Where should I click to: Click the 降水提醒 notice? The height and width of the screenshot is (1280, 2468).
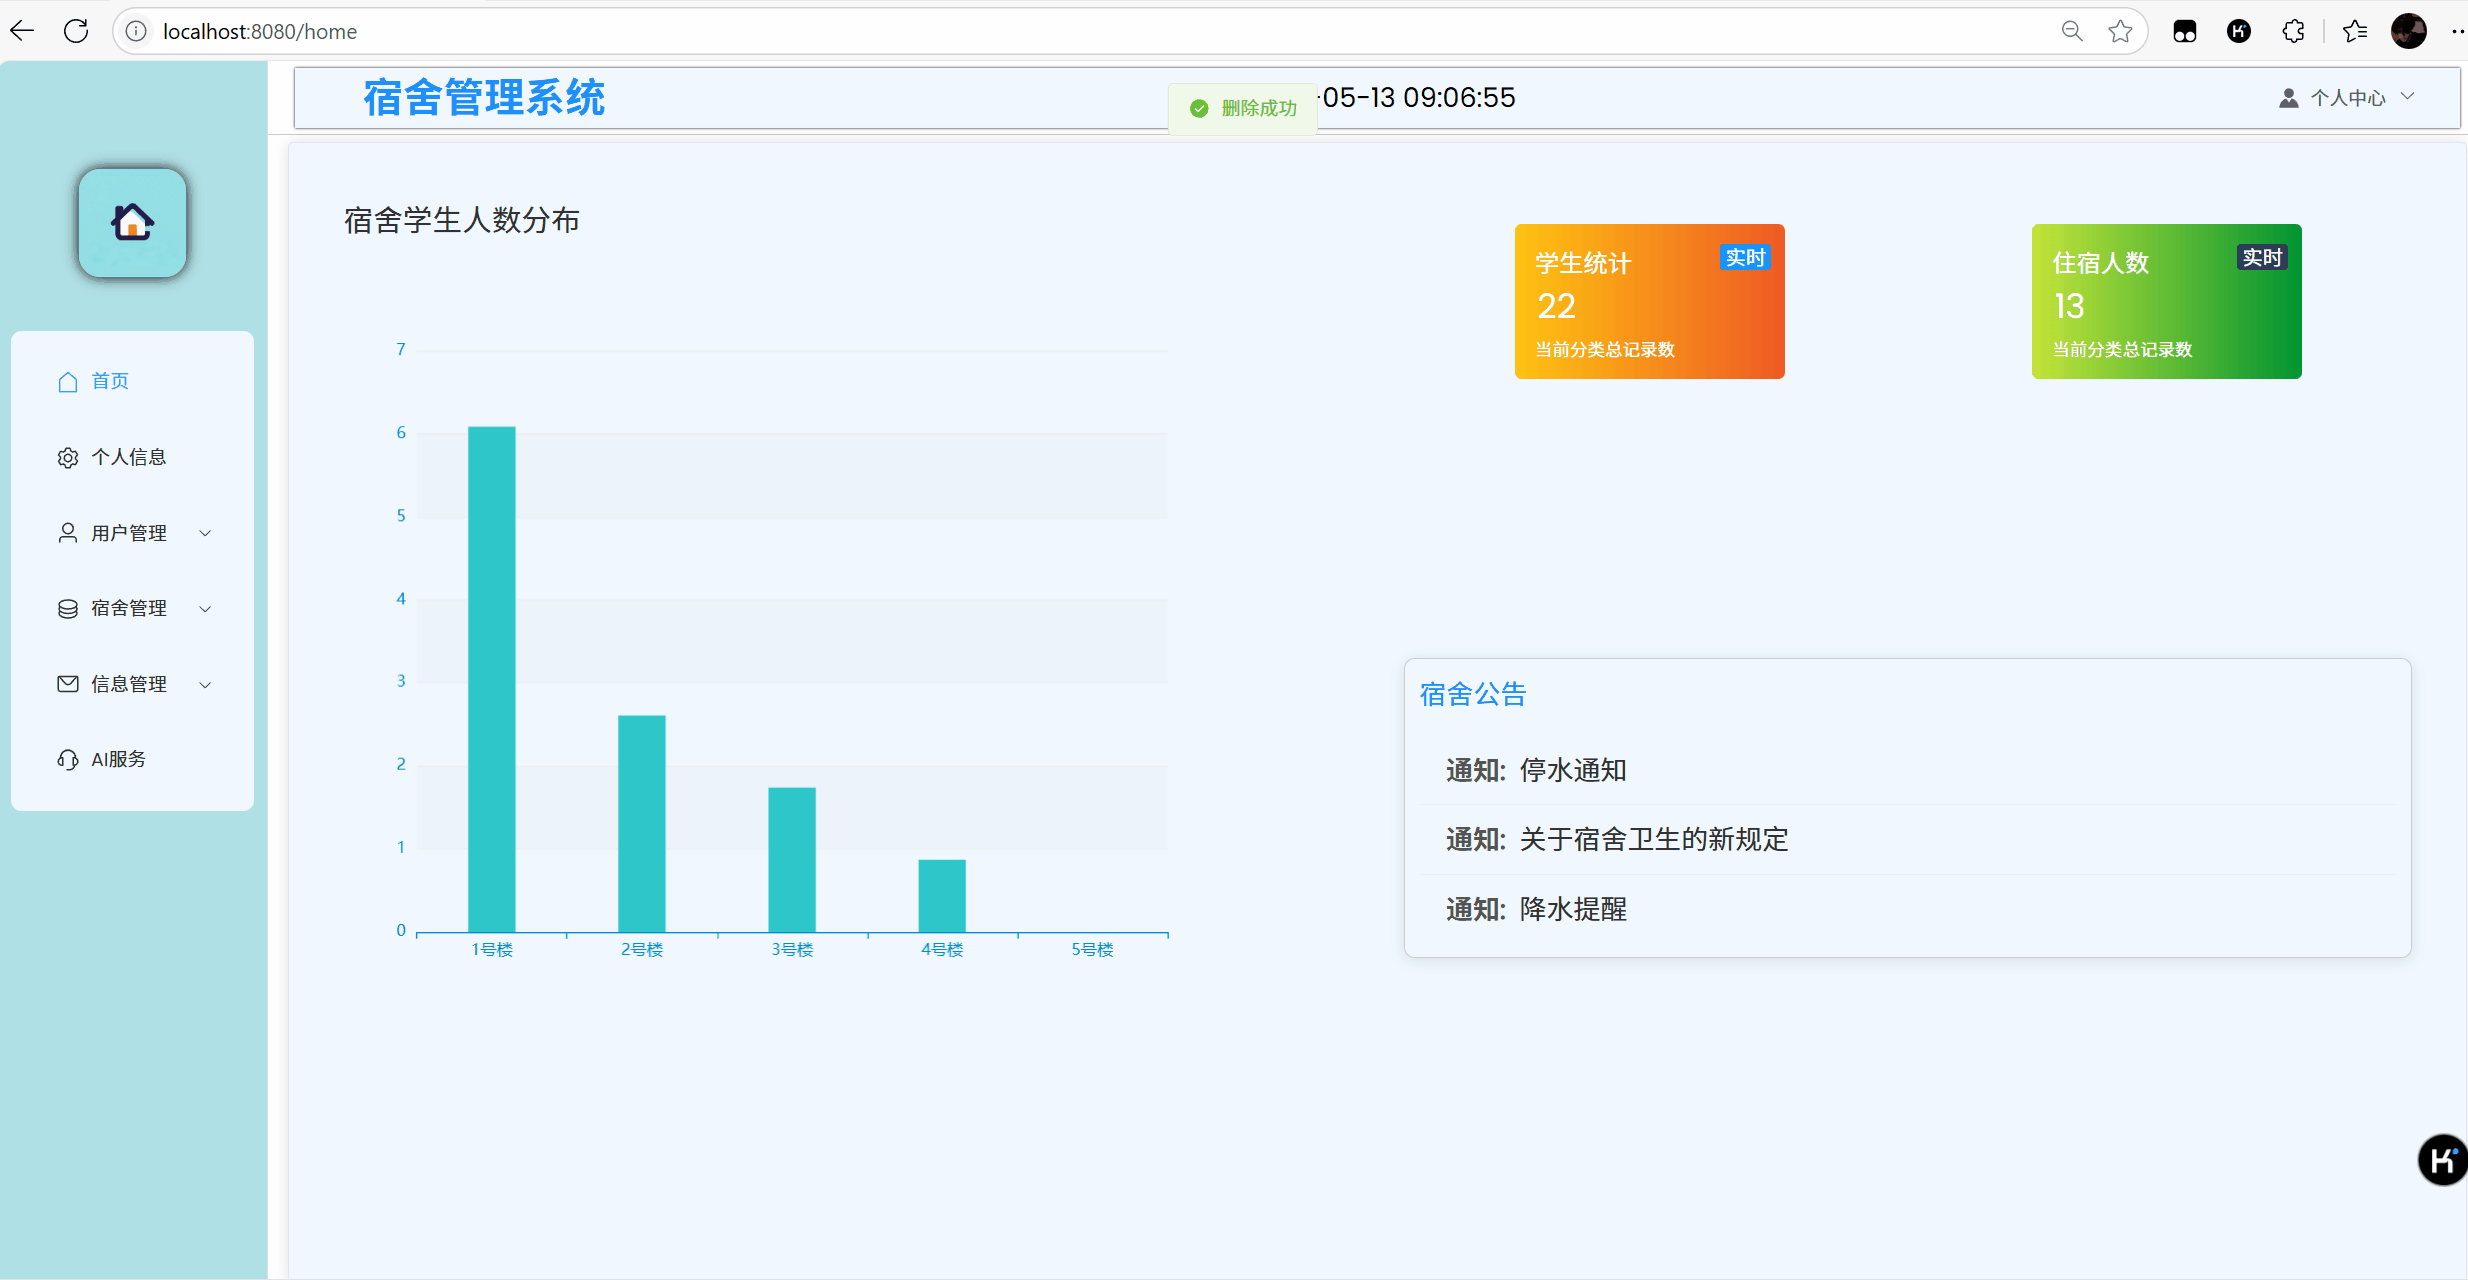[1572, 909]
